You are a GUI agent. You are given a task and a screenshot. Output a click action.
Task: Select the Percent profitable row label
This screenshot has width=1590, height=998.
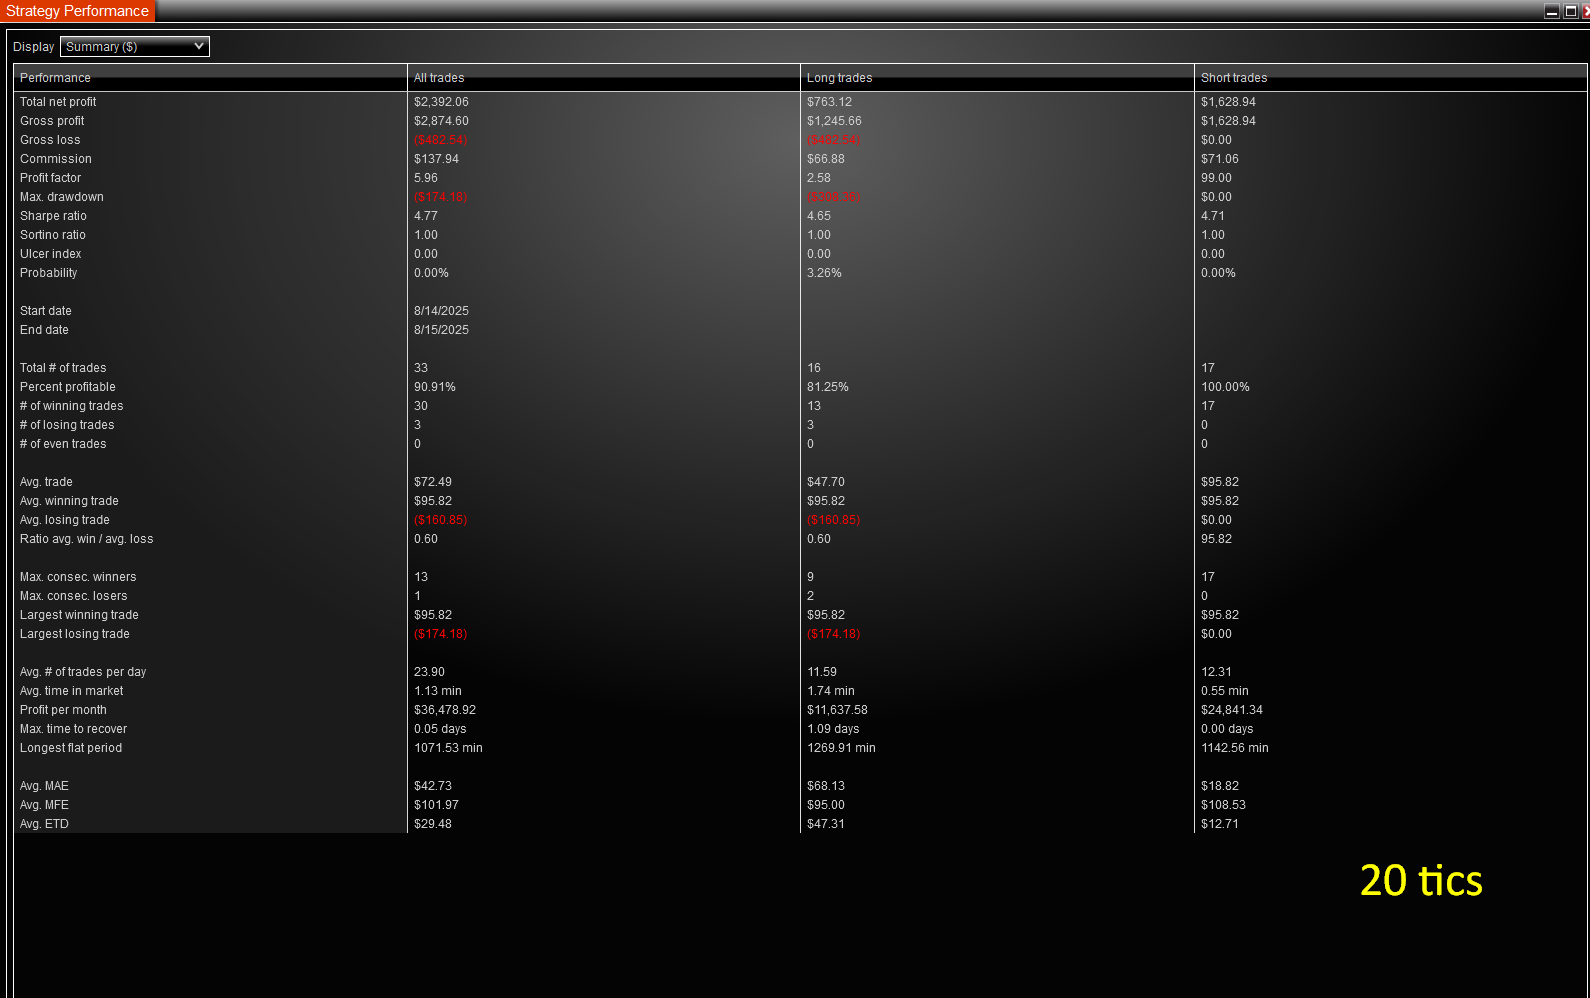(67, 387)
